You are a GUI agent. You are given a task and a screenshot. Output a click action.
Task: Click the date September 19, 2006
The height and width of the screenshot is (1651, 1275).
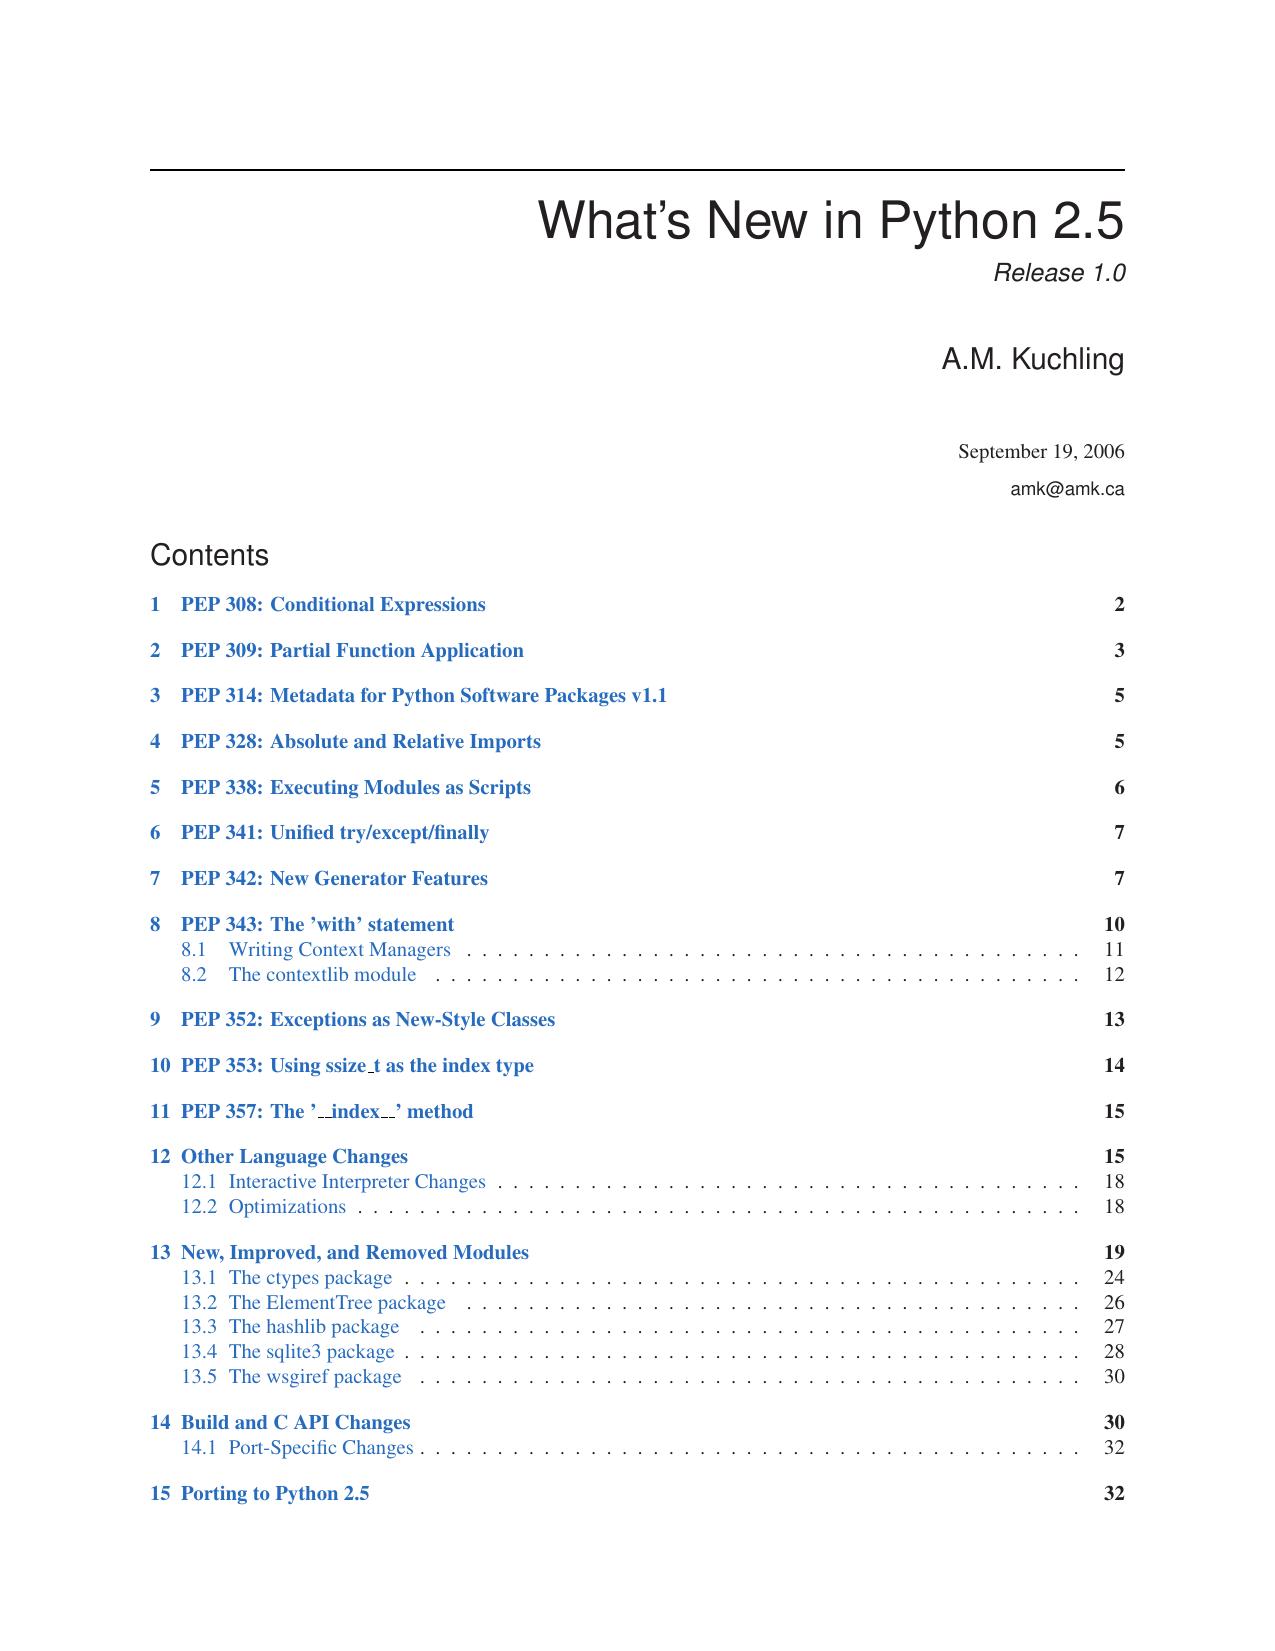(x=1041, y=452)
